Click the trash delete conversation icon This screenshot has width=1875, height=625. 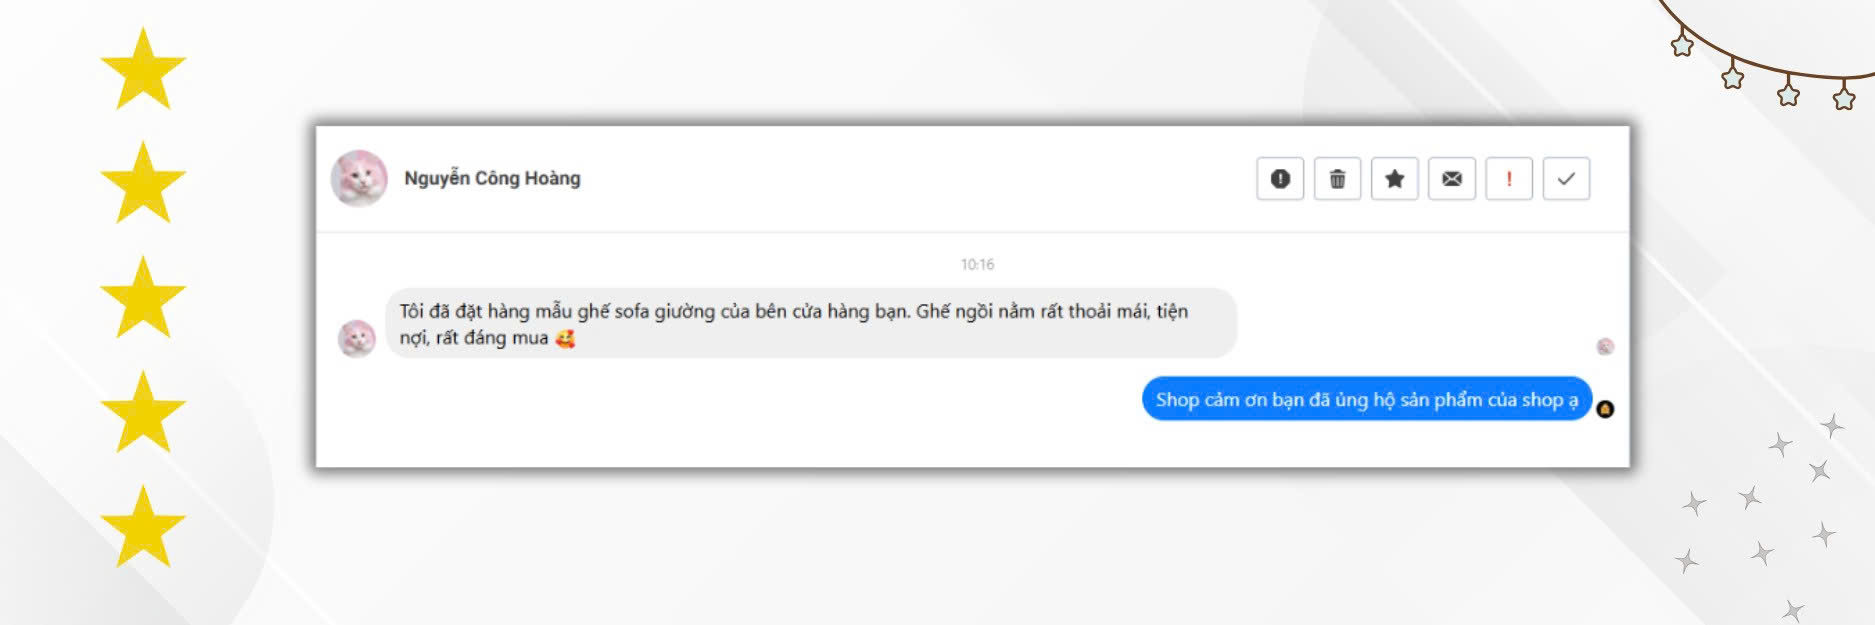1337,179
